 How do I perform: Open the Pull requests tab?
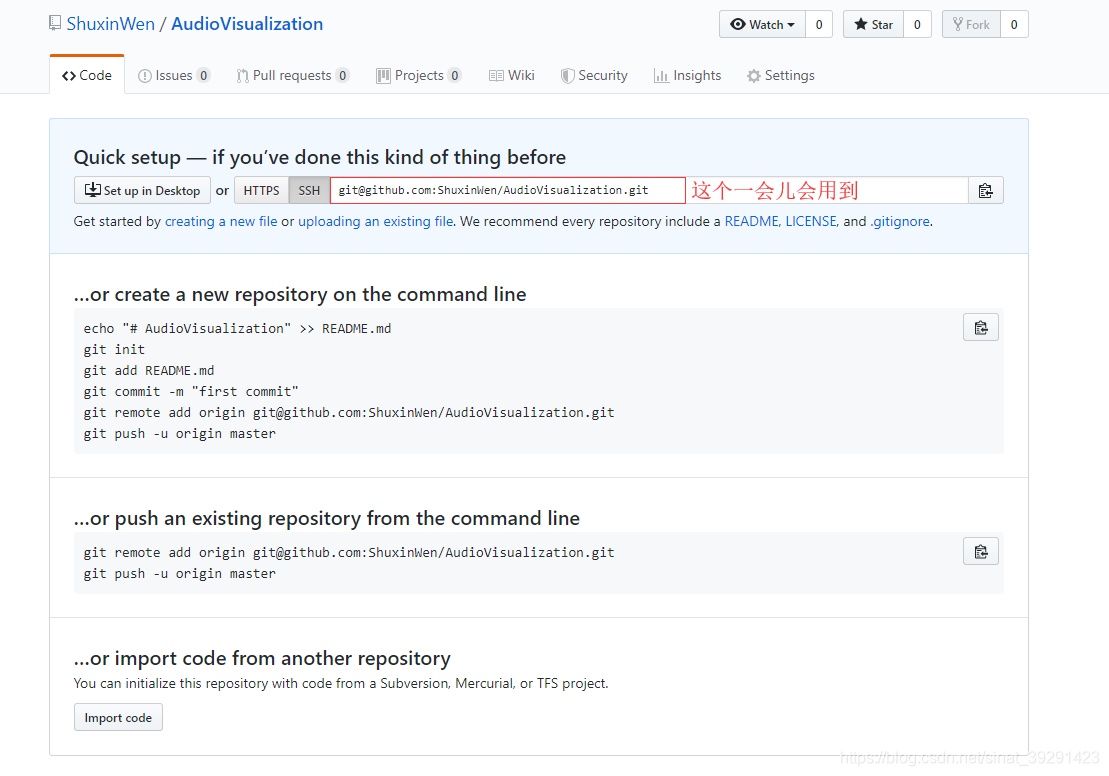pyautogui.click(x=293, y=75)
